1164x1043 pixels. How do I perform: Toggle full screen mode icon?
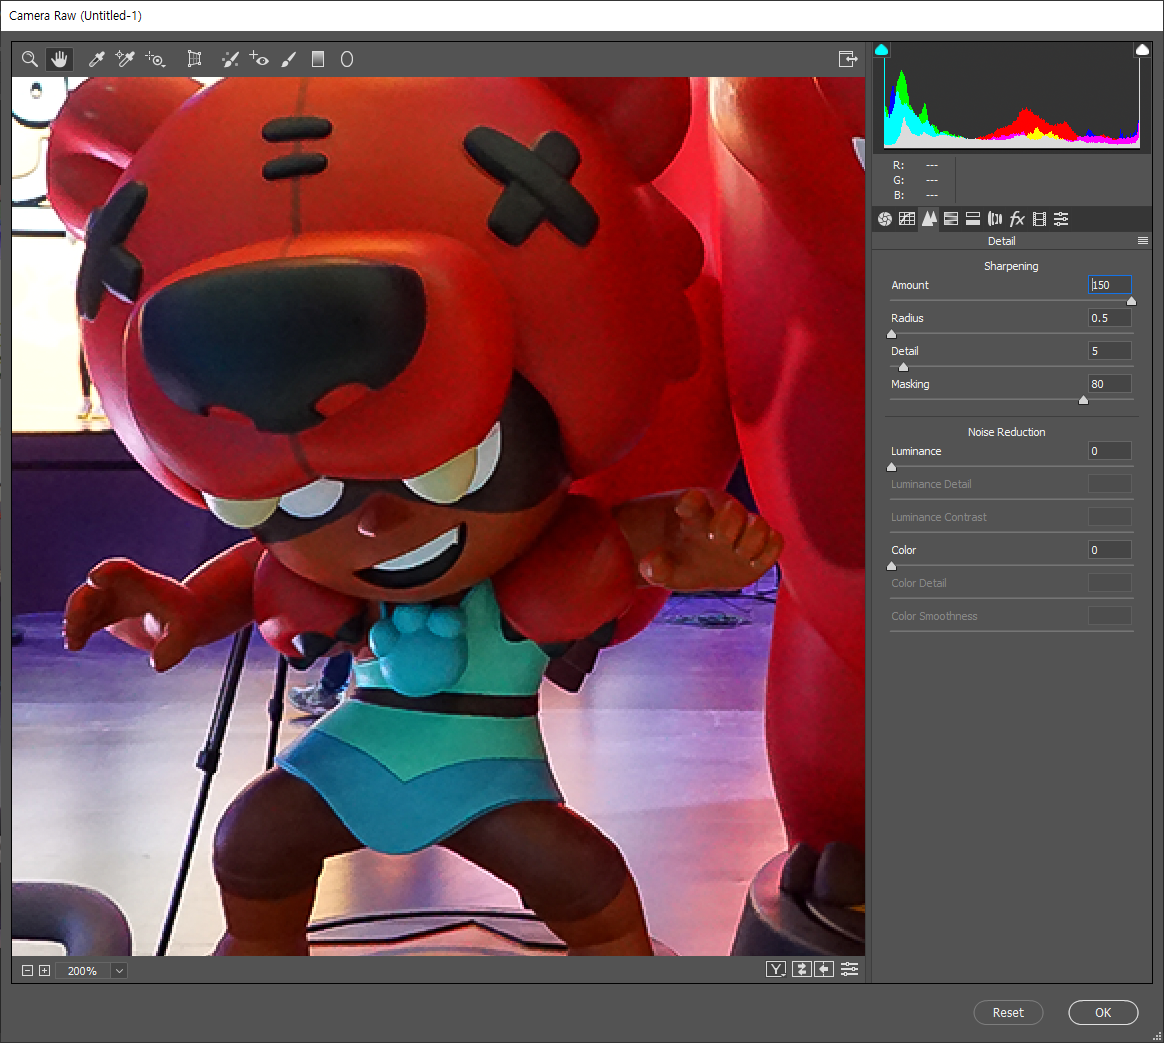tap(848, 59)
